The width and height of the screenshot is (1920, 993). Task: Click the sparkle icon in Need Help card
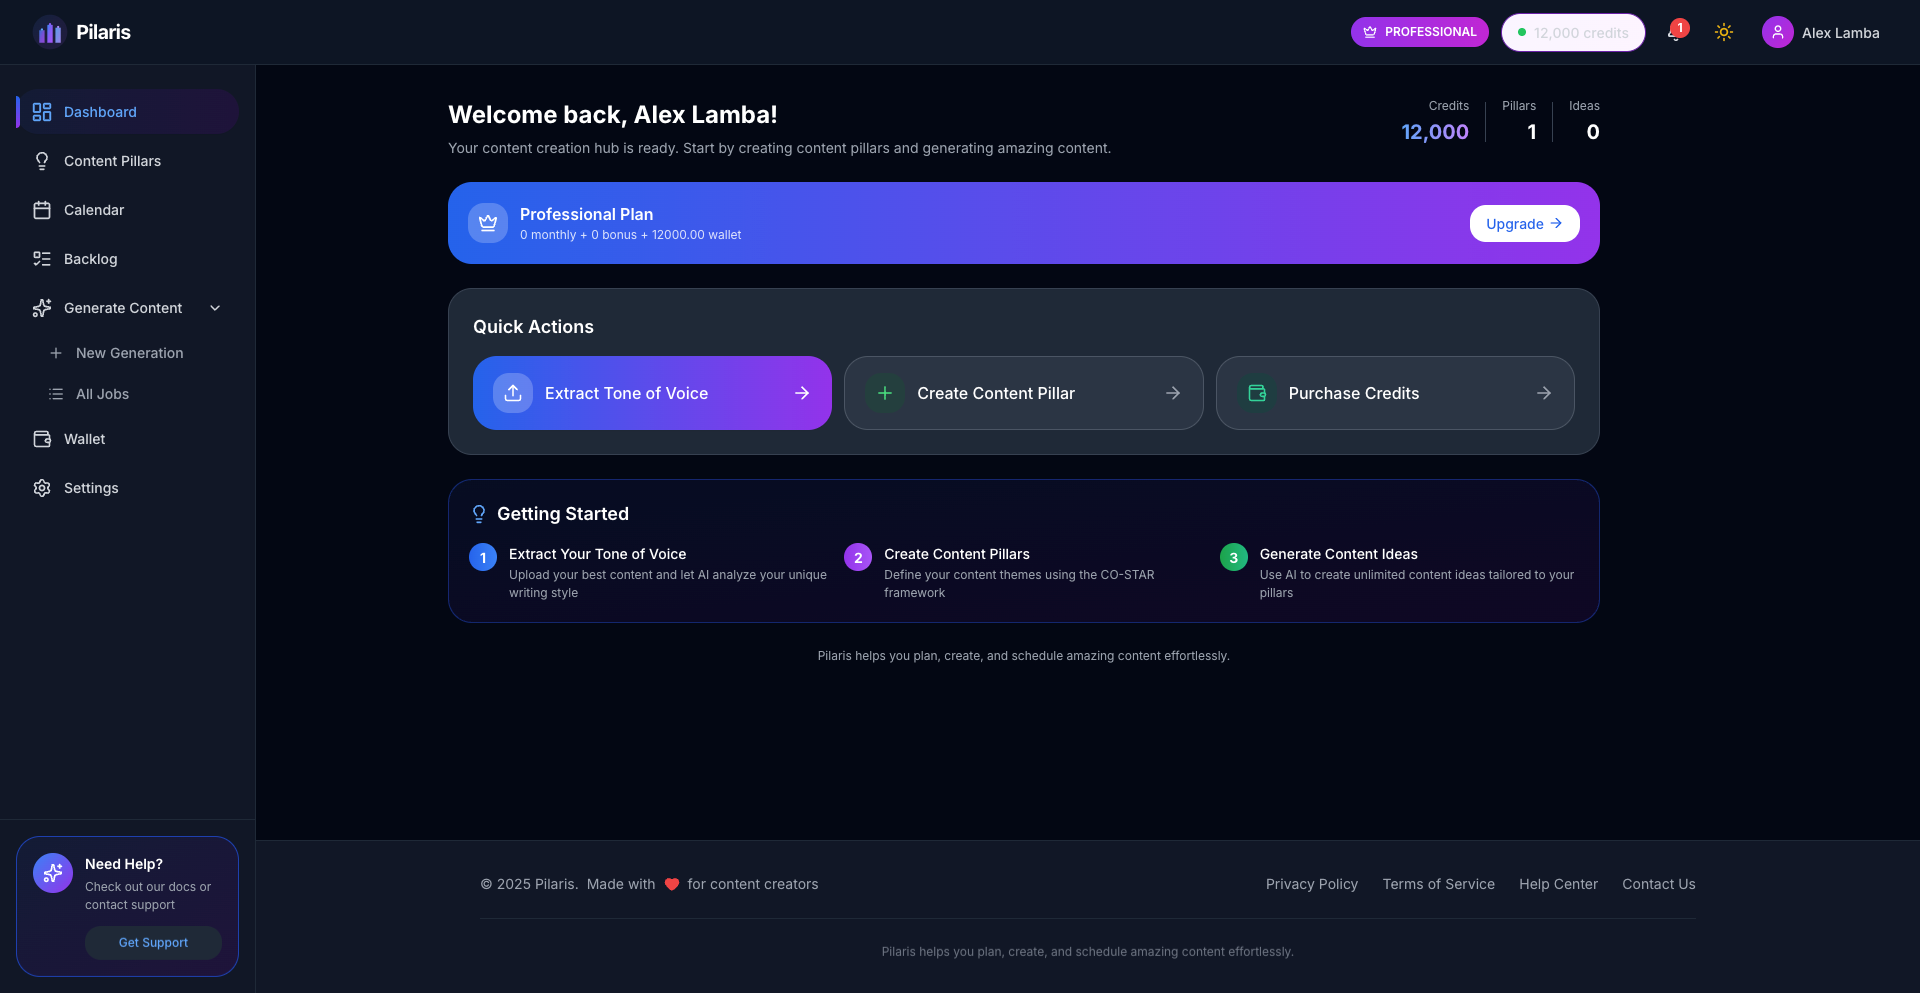(x=53, y=873)
